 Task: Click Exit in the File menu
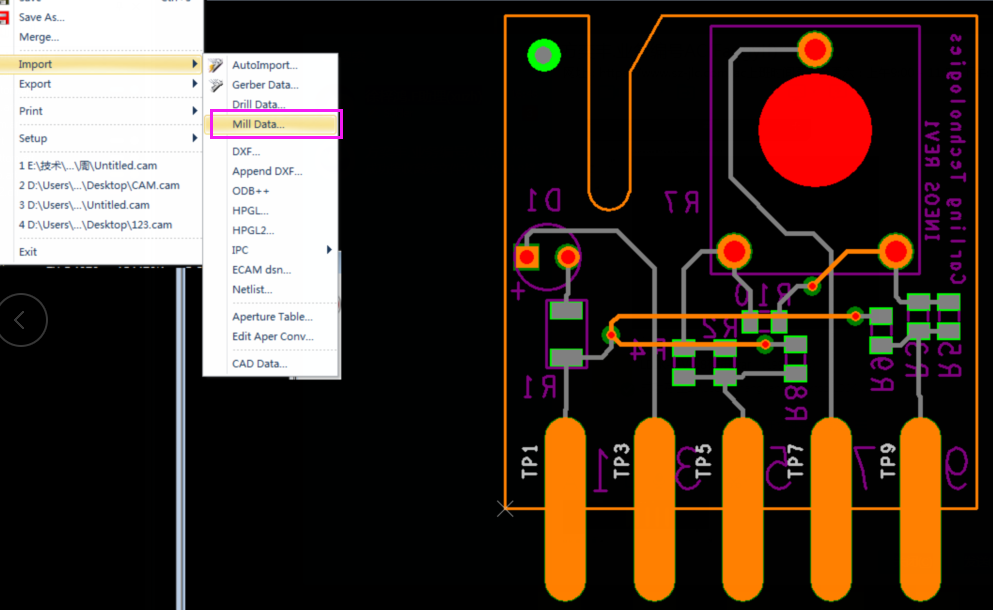(28, 252)
